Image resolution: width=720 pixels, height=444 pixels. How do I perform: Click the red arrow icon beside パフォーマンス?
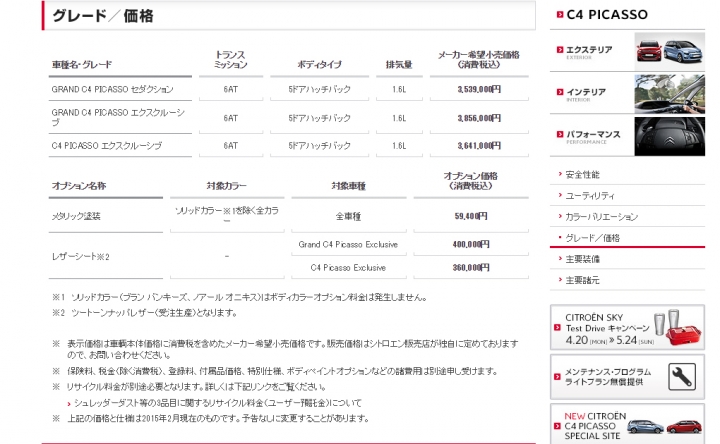[559, 134]
